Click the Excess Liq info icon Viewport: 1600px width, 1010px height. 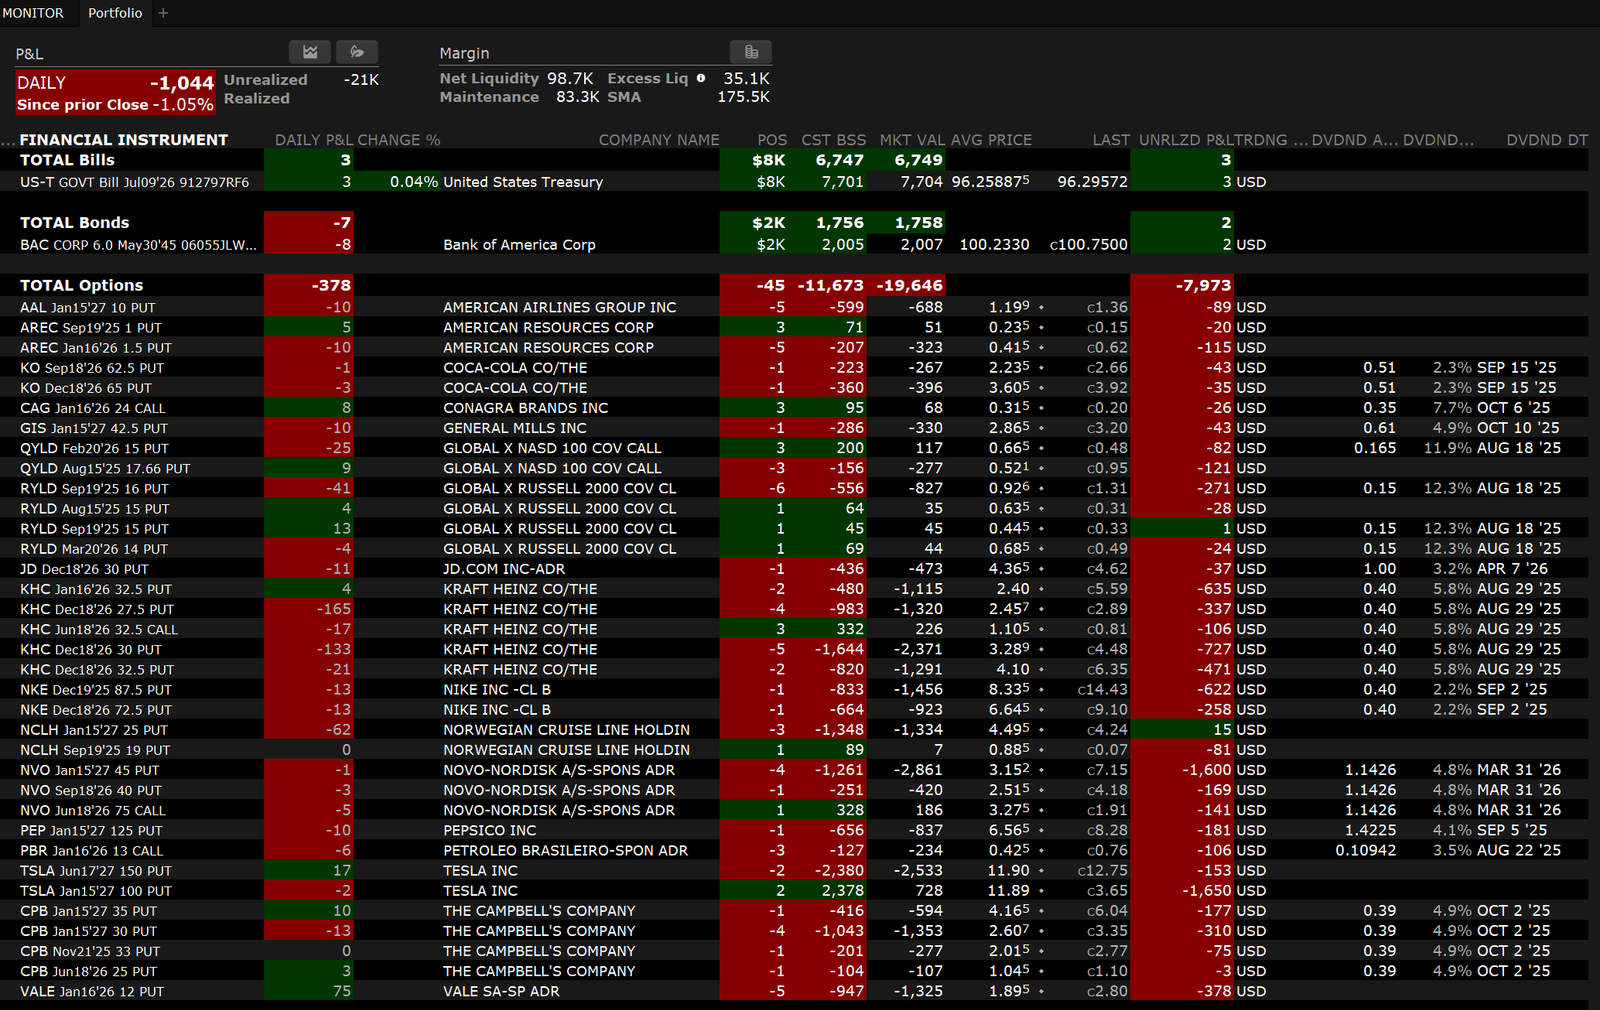pos(701,78)
